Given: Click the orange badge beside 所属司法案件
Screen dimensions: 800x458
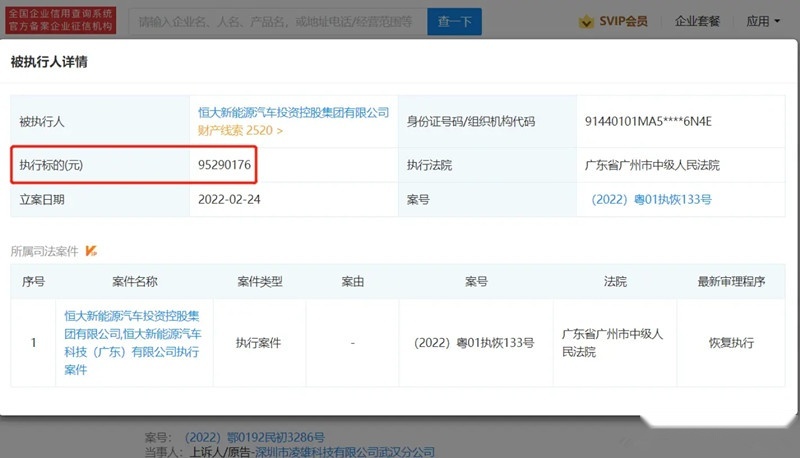Looking at the screenshot, I should coord(91,251).
